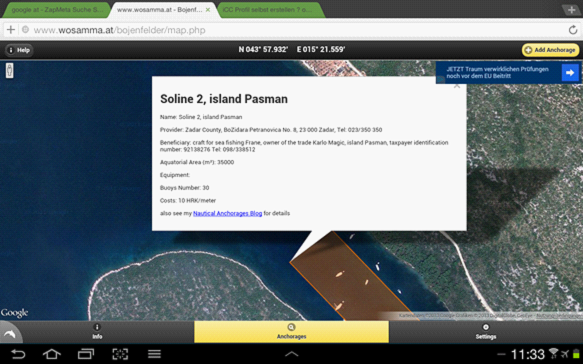Open the Settings tab
The width and height of the screenshot is (583, 364).
pos(486,332)
